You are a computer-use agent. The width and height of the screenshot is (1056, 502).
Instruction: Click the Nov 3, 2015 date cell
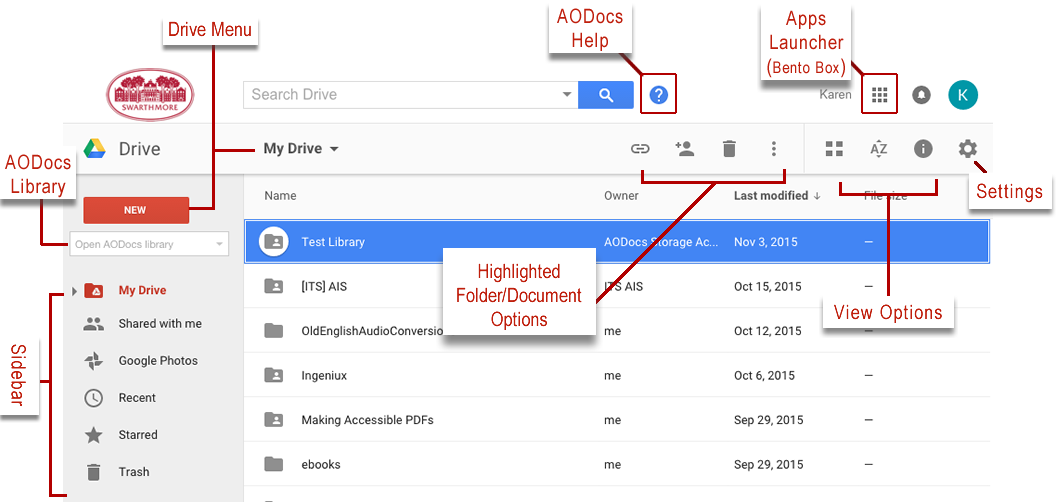tap(765, 242)
